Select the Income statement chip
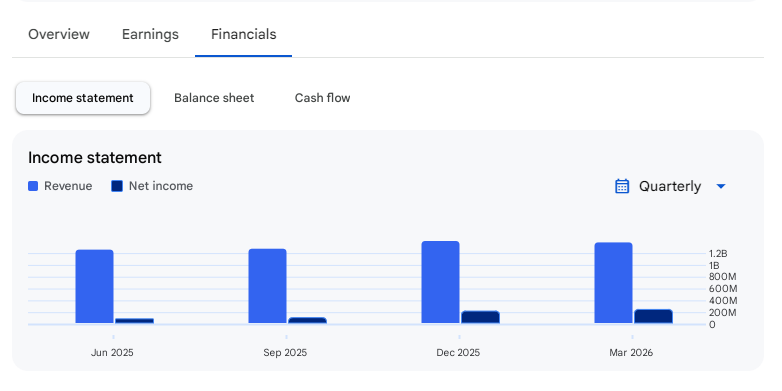782x391 pixels. tap(83, 98)
